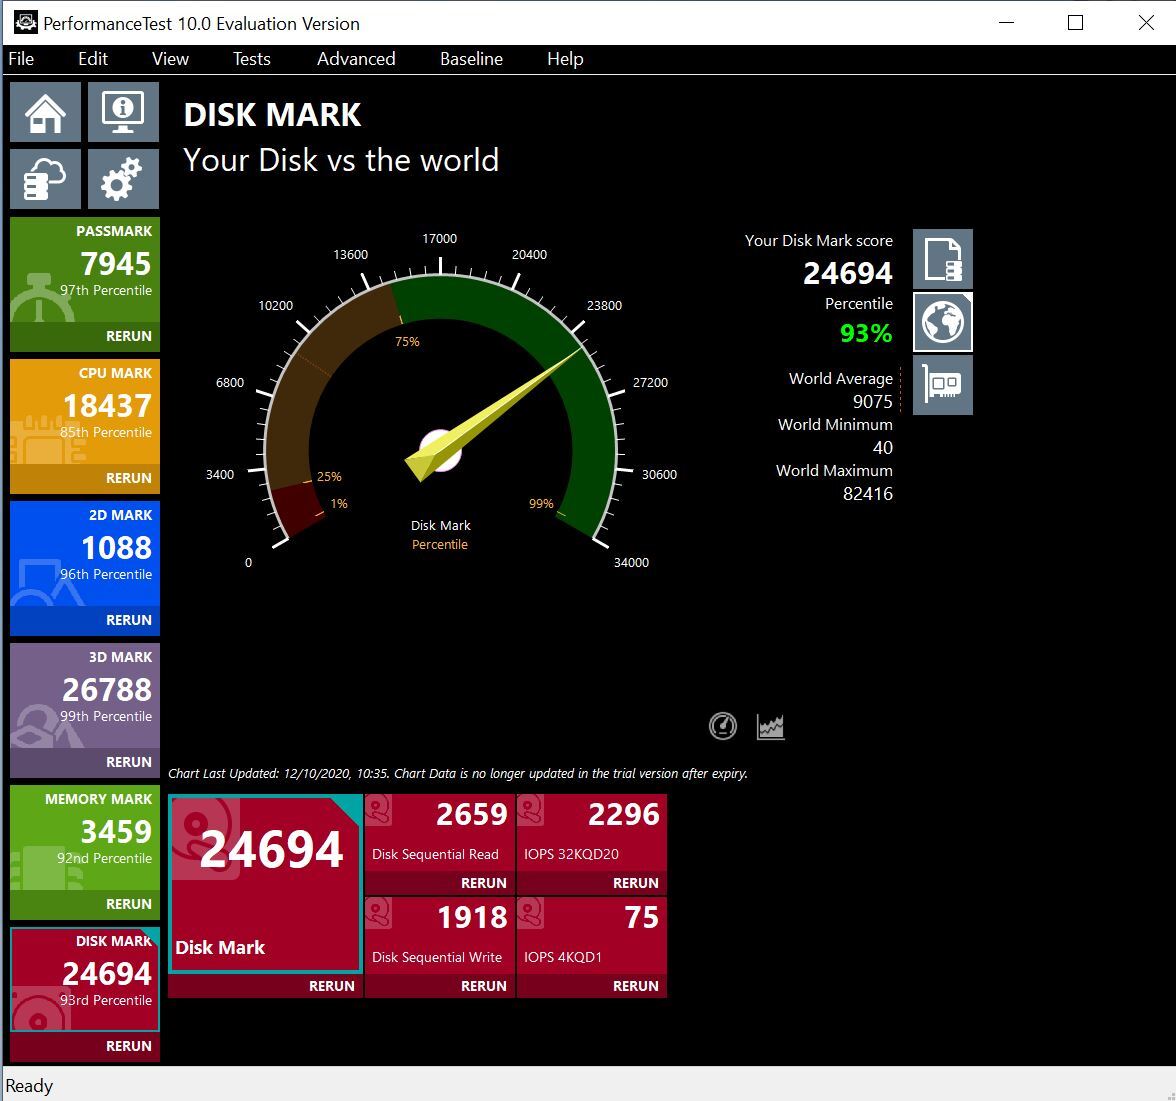This screenshot has width=1176, height=1101.
Task: Rerun the Memory Mark test
Action: click(x=128, y=904)
